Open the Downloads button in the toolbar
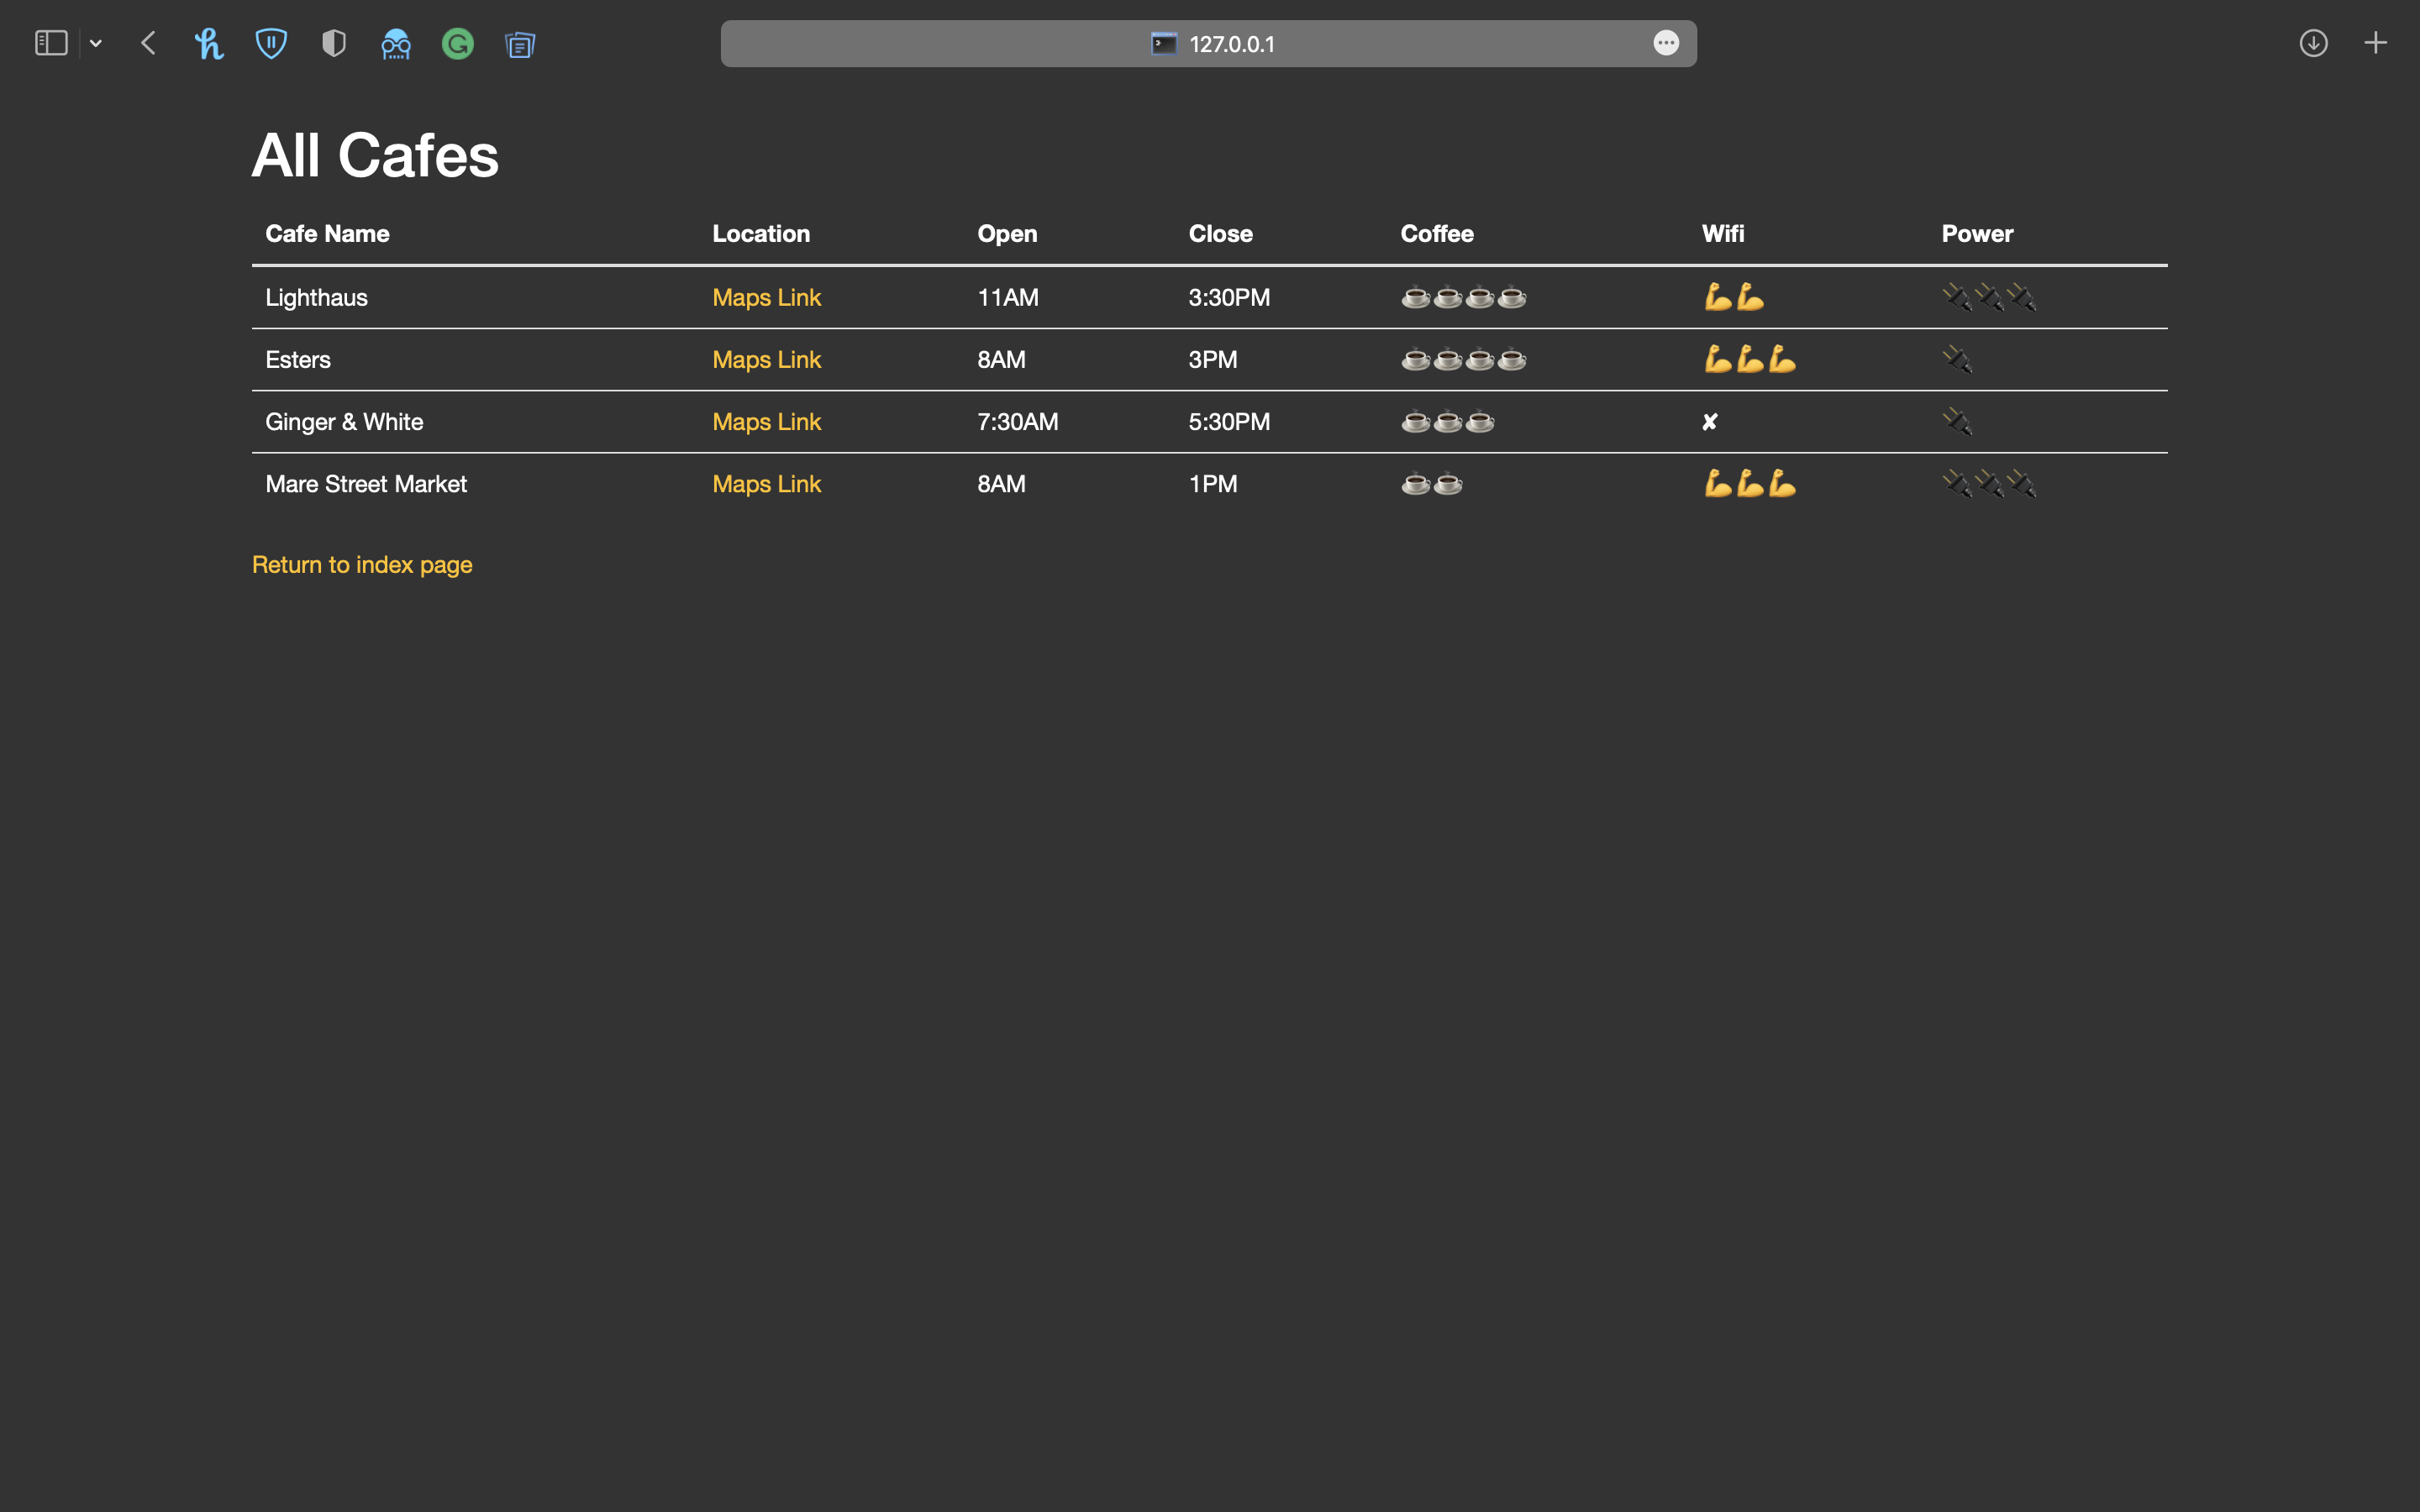The width and height of the screenshot is (2420, 1512). pos(2313,43)
